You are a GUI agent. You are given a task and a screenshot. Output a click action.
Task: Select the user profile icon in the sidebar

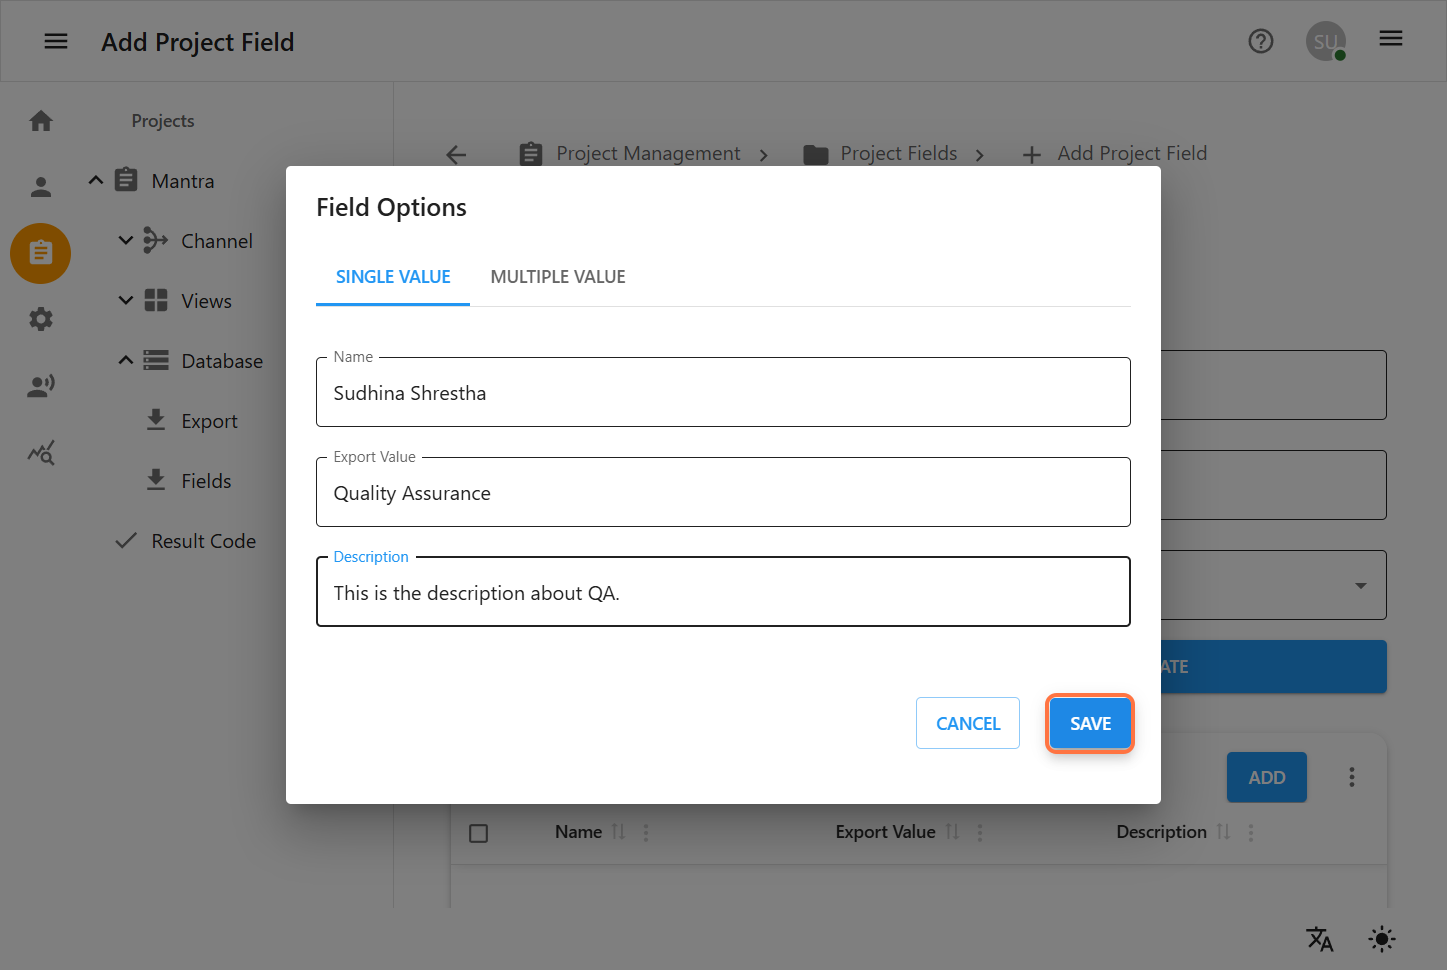pyautogui.click(x=40, y=186)
